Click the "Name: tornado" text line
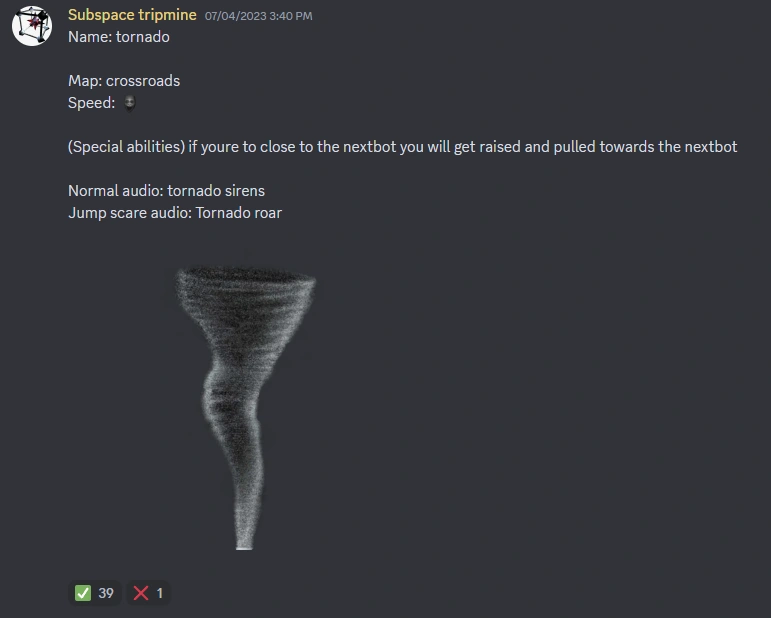Viewport: 771px width, 618px height. [119, 37]
